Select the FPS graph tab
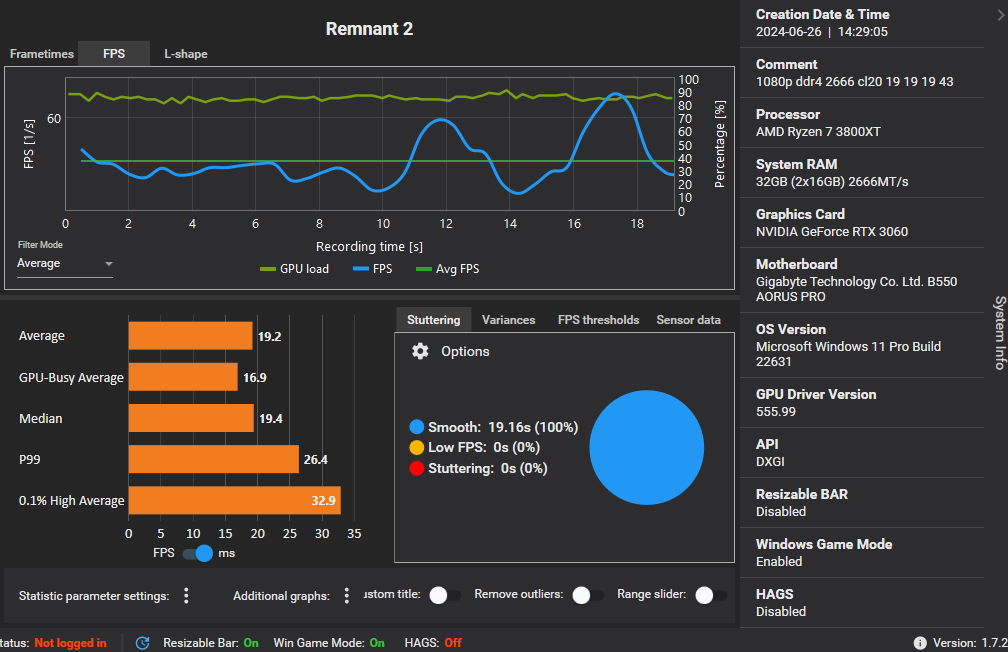 pyautogui.click(x=114, y=54)
